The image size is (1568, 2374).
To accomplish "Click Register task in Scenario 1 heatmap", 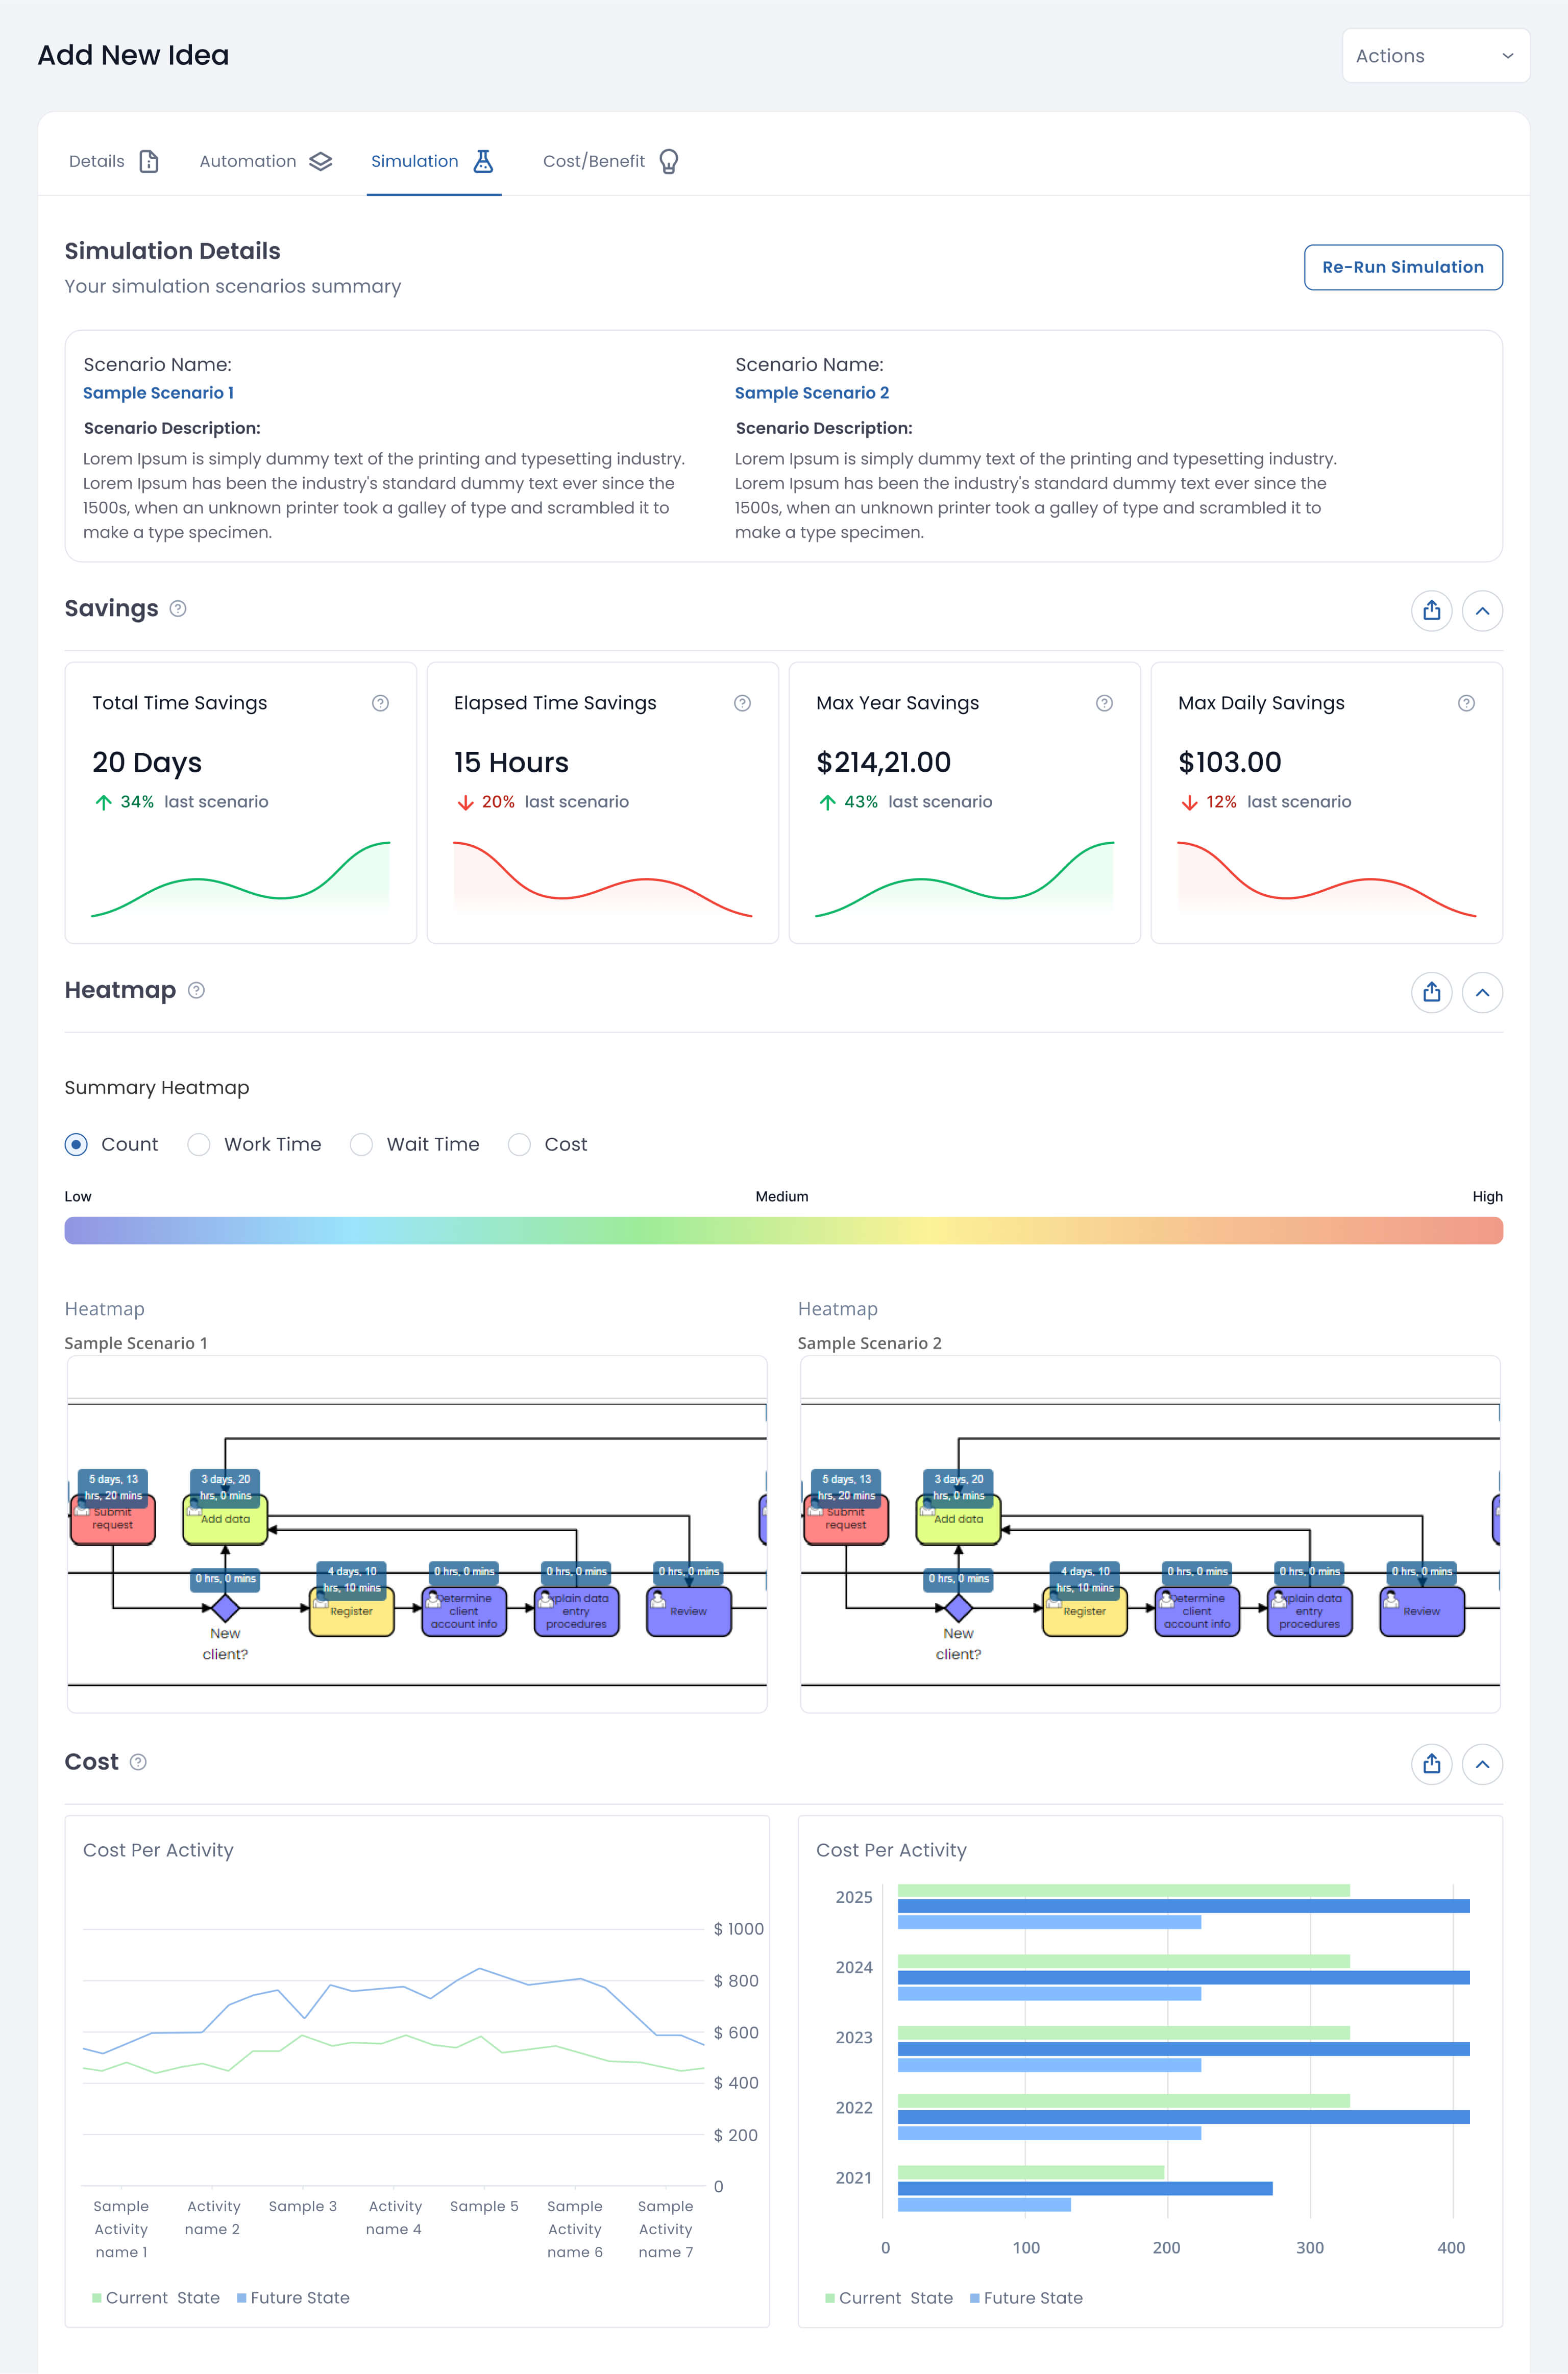I will point(352,1612).
